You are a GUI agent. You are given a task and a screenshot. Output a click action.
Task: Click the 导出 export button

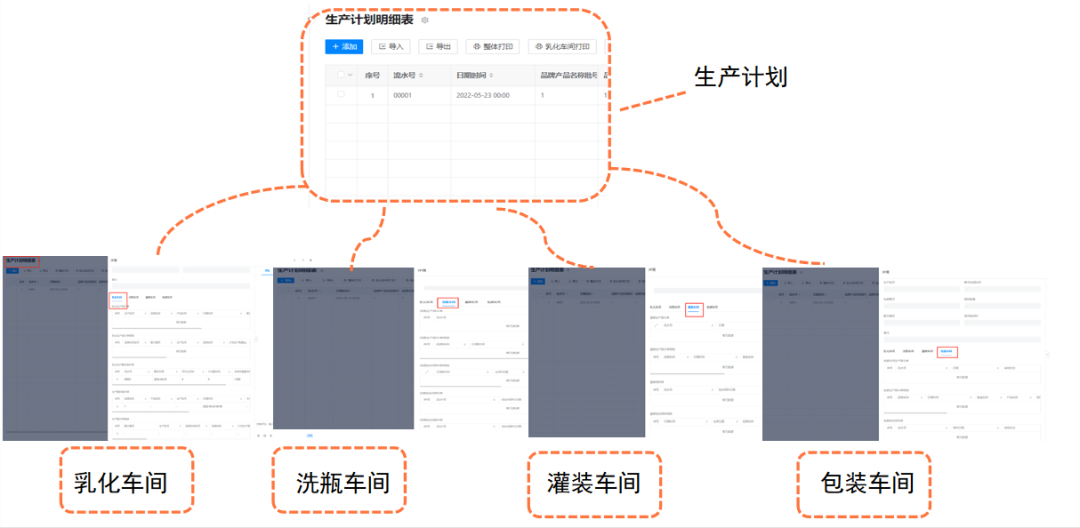pos(438,47)
